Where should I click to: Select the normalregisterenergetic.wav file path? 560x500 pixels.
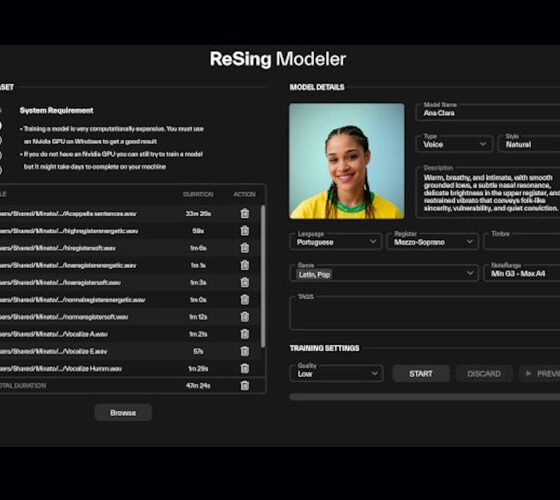coord(73,300)
